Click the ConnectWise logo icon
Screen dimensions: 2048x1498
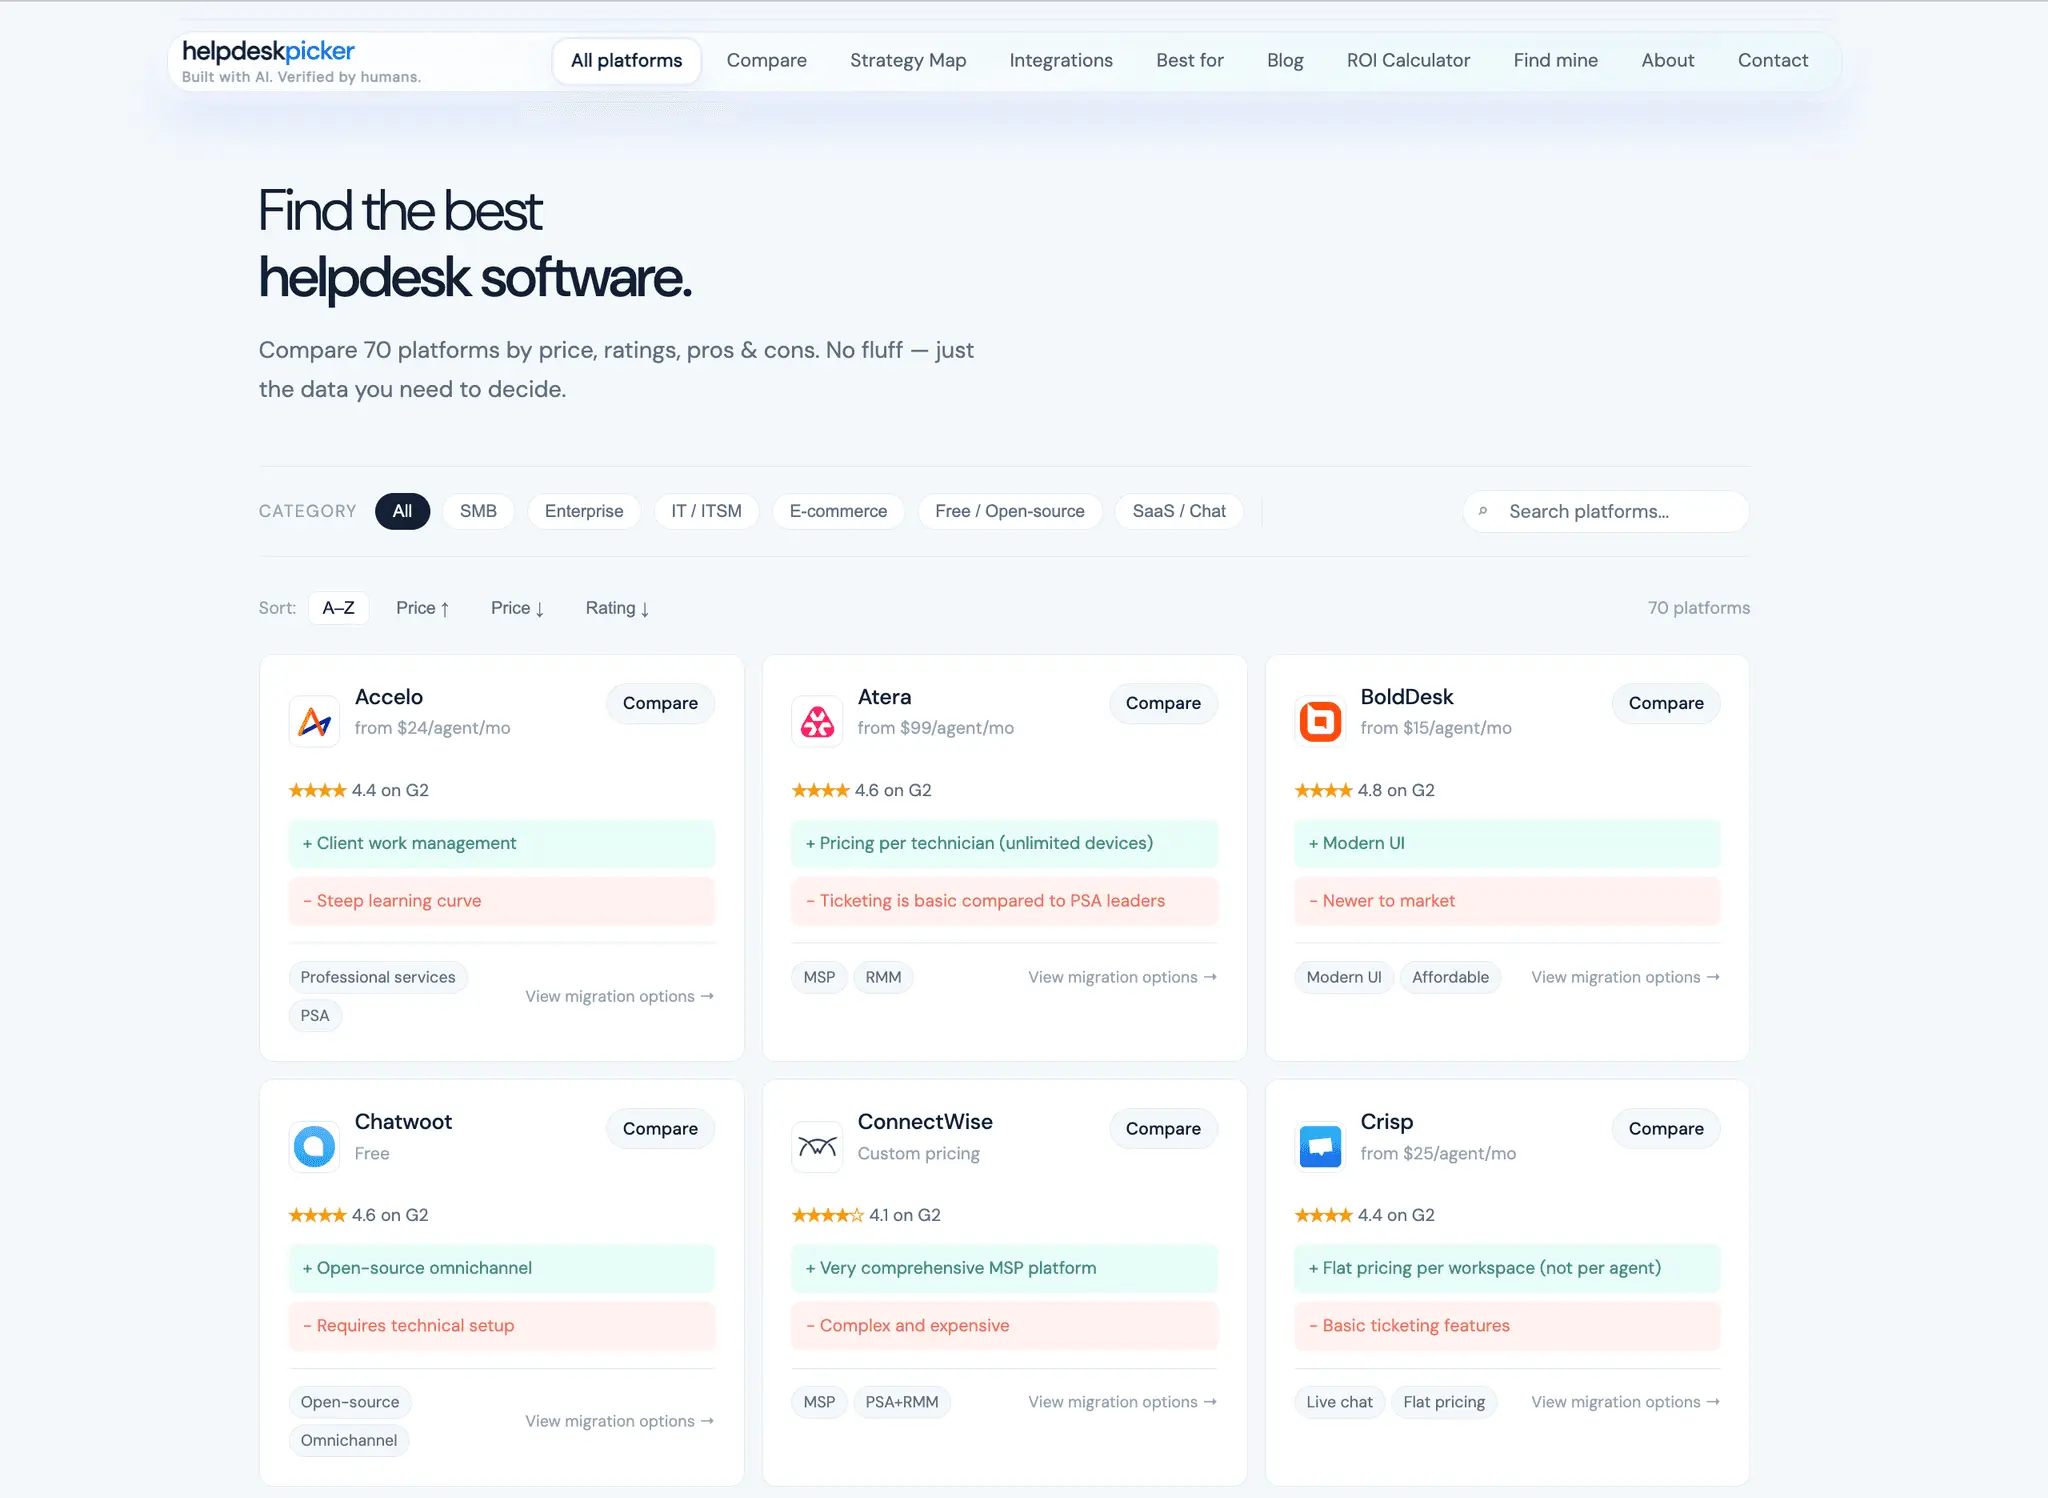(818, 1146)
